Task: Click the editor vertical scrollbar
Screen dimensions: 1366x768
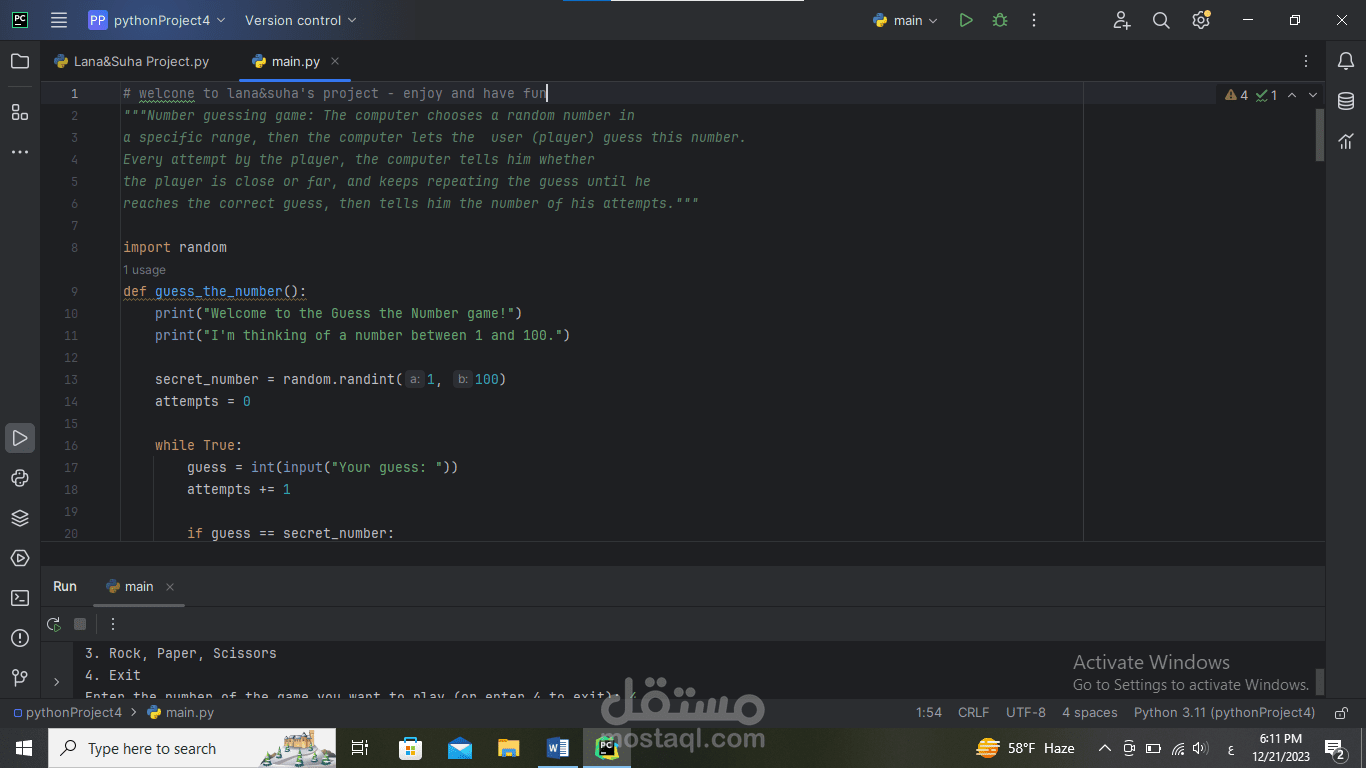Action: pyautogui.click(x=1320, y=134)
